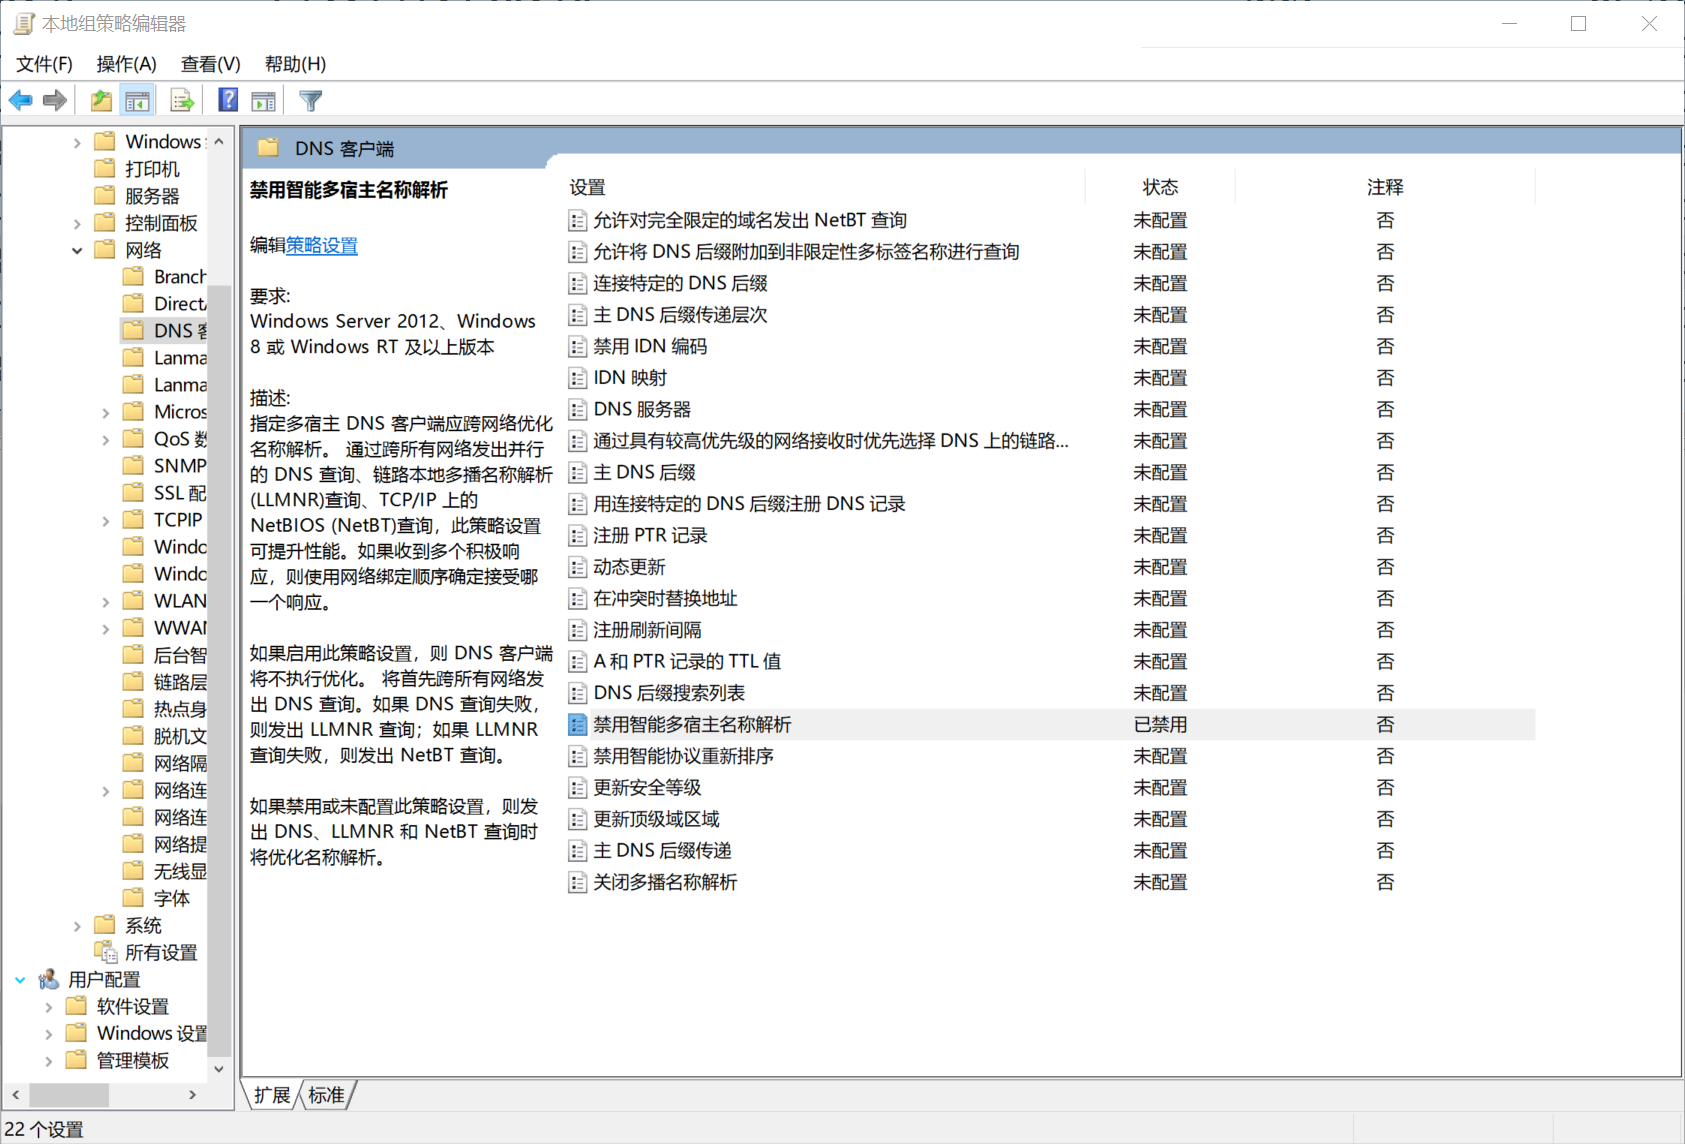Click the show/hide action pane icon
This screenshot has height=1144, width=1685.
(x=263, y=99)
